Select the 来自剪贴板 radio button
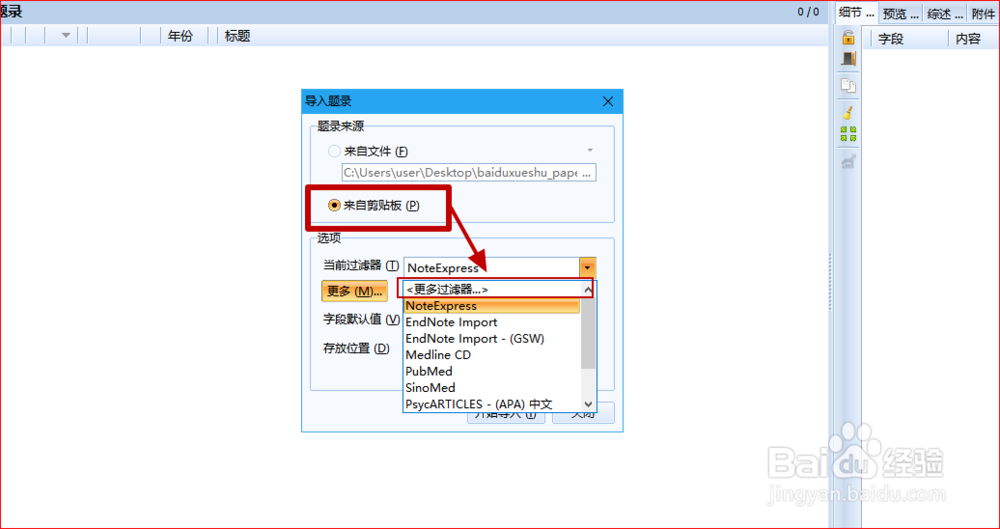1000x529 pixels. click(334, 205)
